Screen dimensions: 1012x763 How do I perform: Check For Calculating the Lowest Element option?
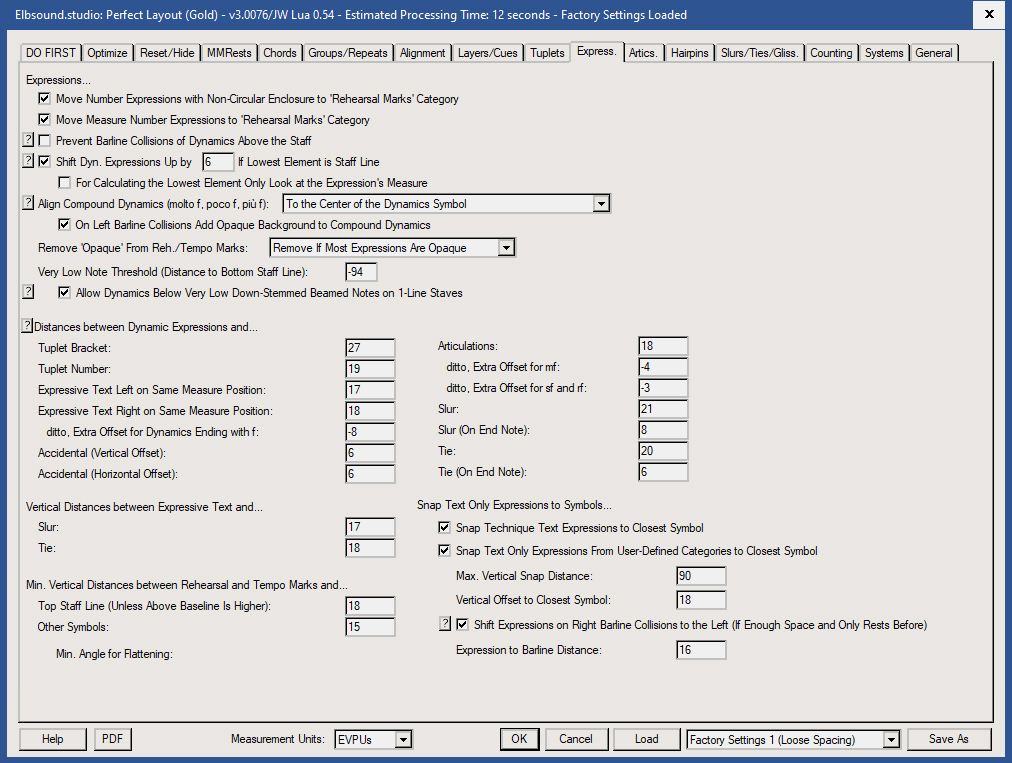(x=64, y=182)
